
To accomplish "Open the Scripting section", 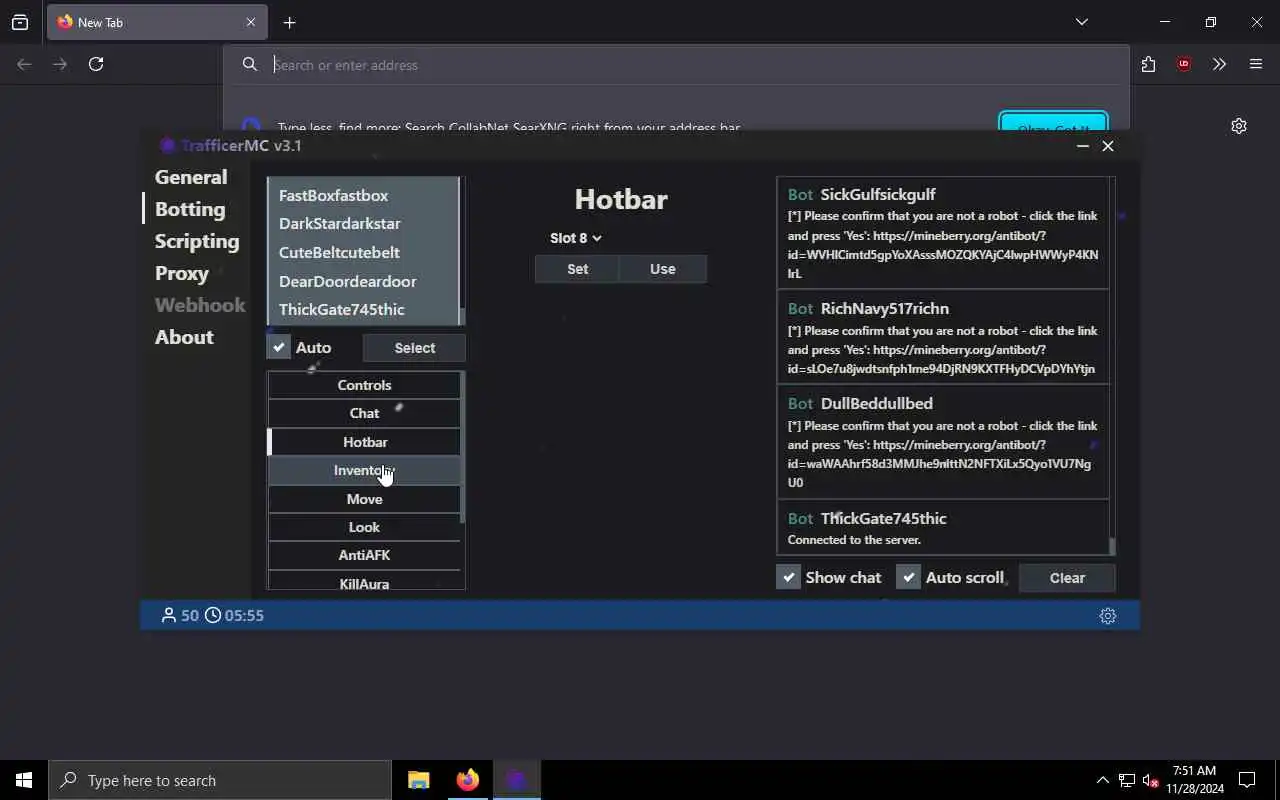I will (x=197, y=241).
